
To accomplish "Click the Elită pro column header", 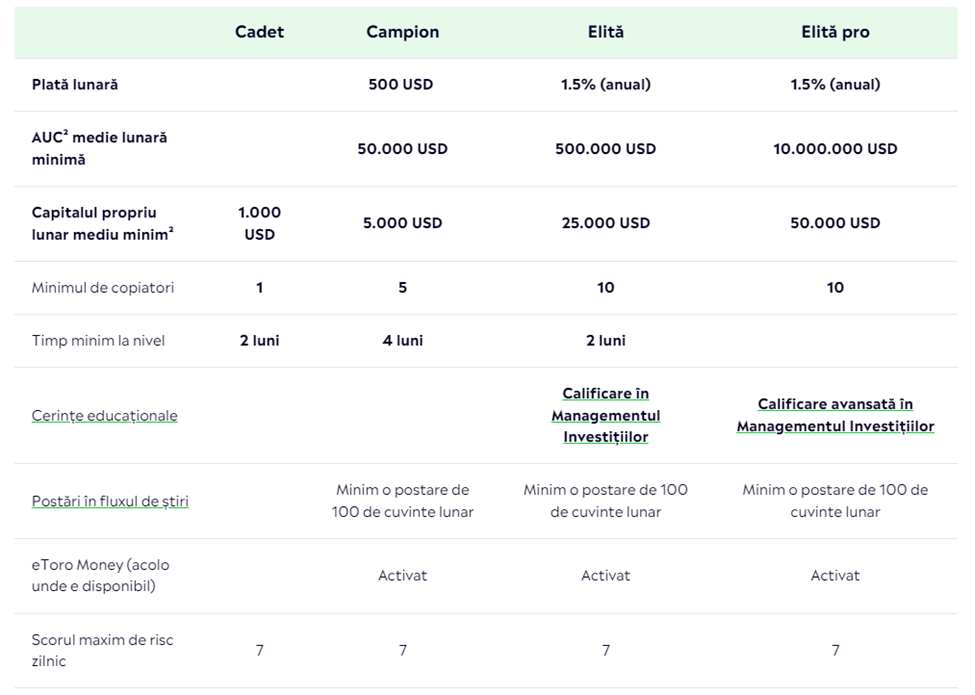I will click(835, 32).
